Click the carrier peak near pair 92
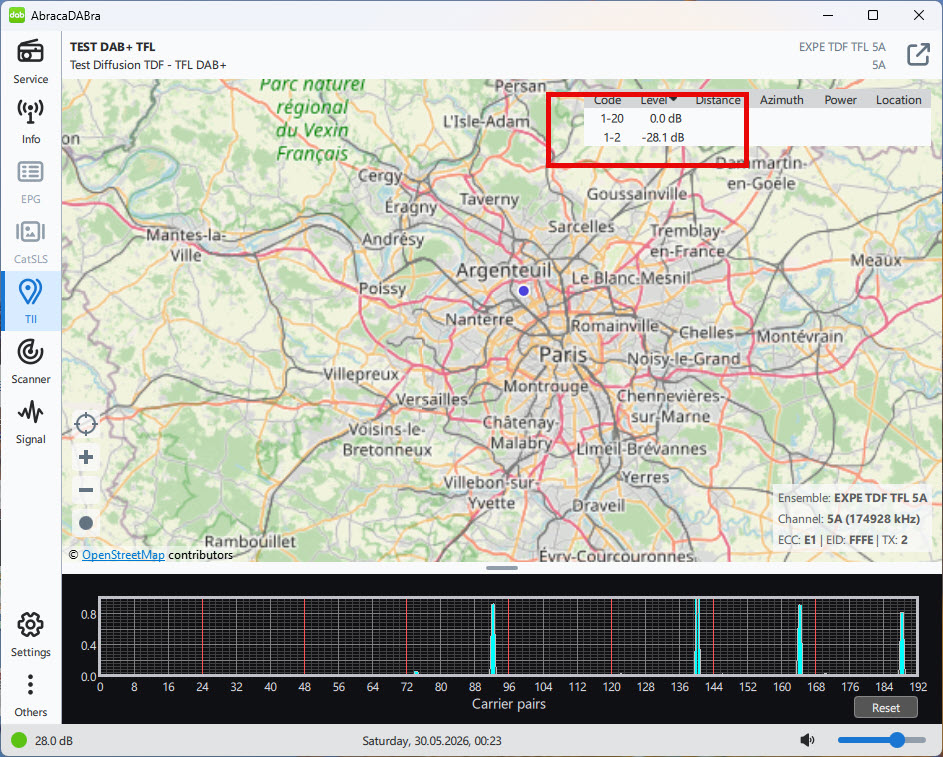 pos(493,639)
